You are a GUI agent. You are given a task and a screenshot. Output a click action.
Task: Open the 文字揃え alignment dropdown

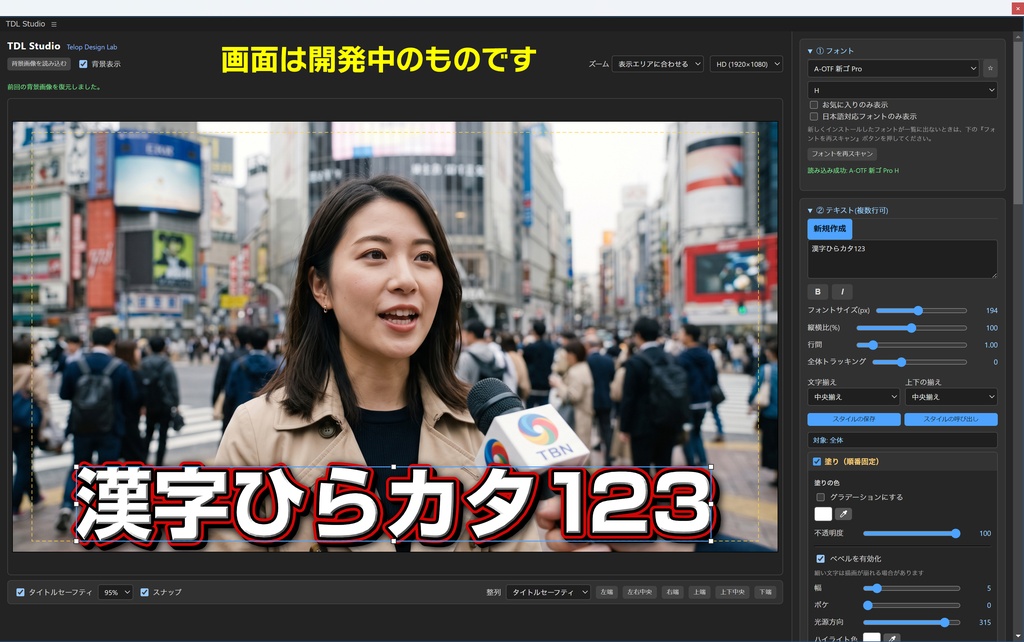(854, 396)
